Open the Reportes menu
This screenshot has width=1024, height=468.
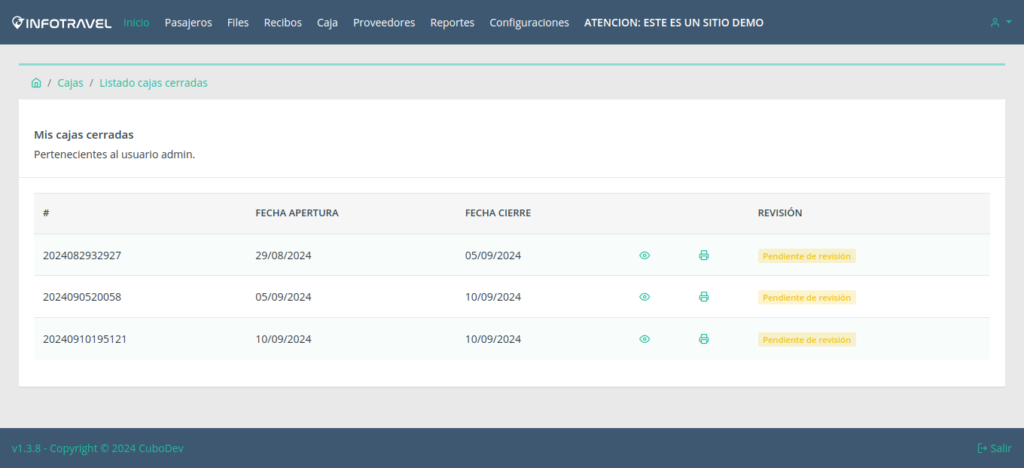pos(452,22)
